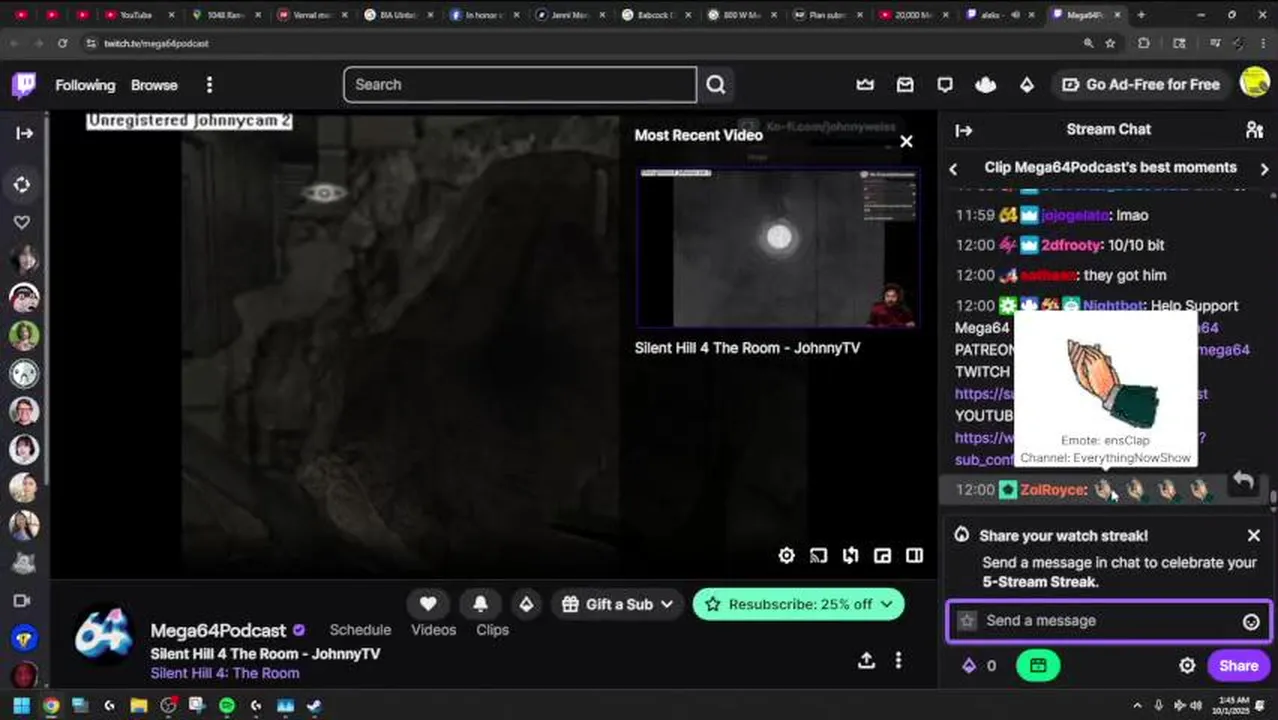Click 'Silent Hill 4 The Room - JohnnyTV' video title
Image resolution: width=1278 pixels, height=720 pixels.
point(747,348)
